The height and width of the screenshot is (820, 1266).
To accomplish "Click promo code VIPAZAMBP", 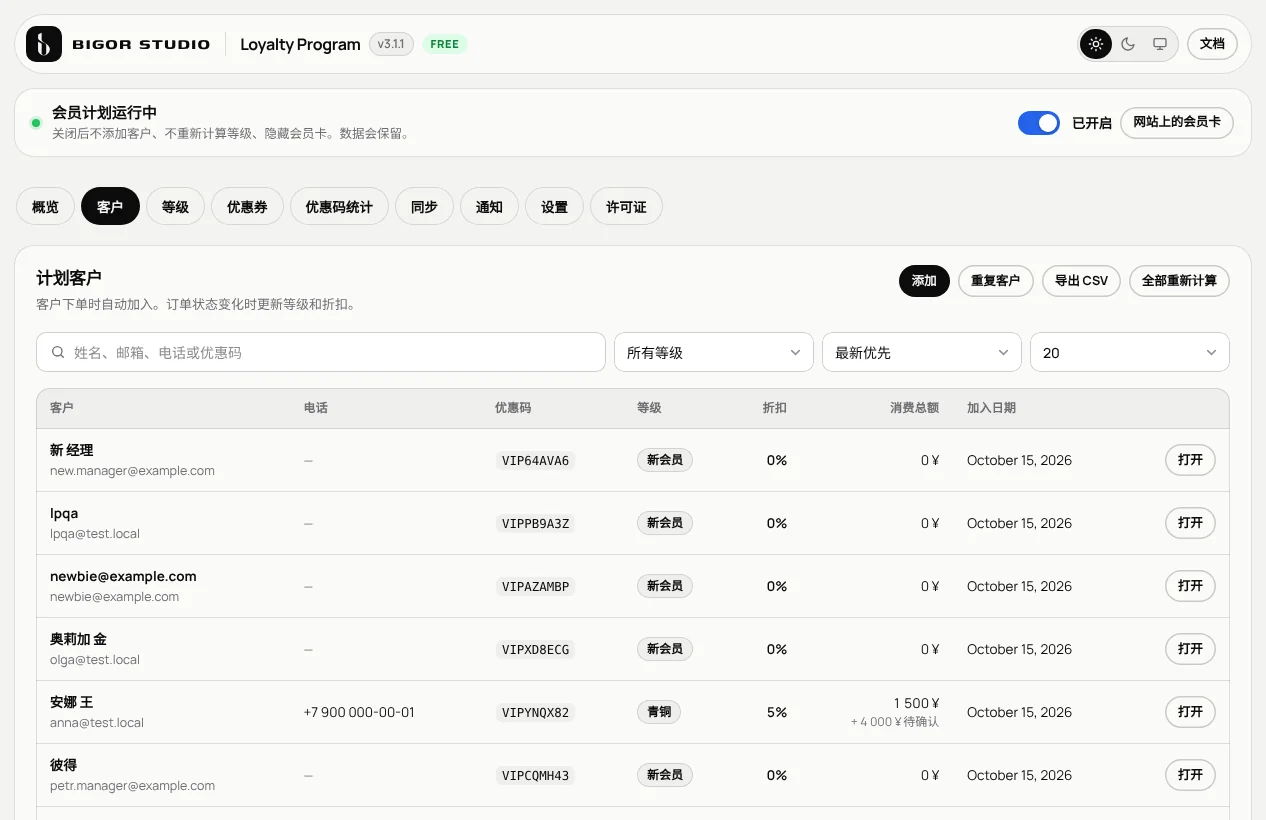I will pyautogui.click(x=535, y=587).
